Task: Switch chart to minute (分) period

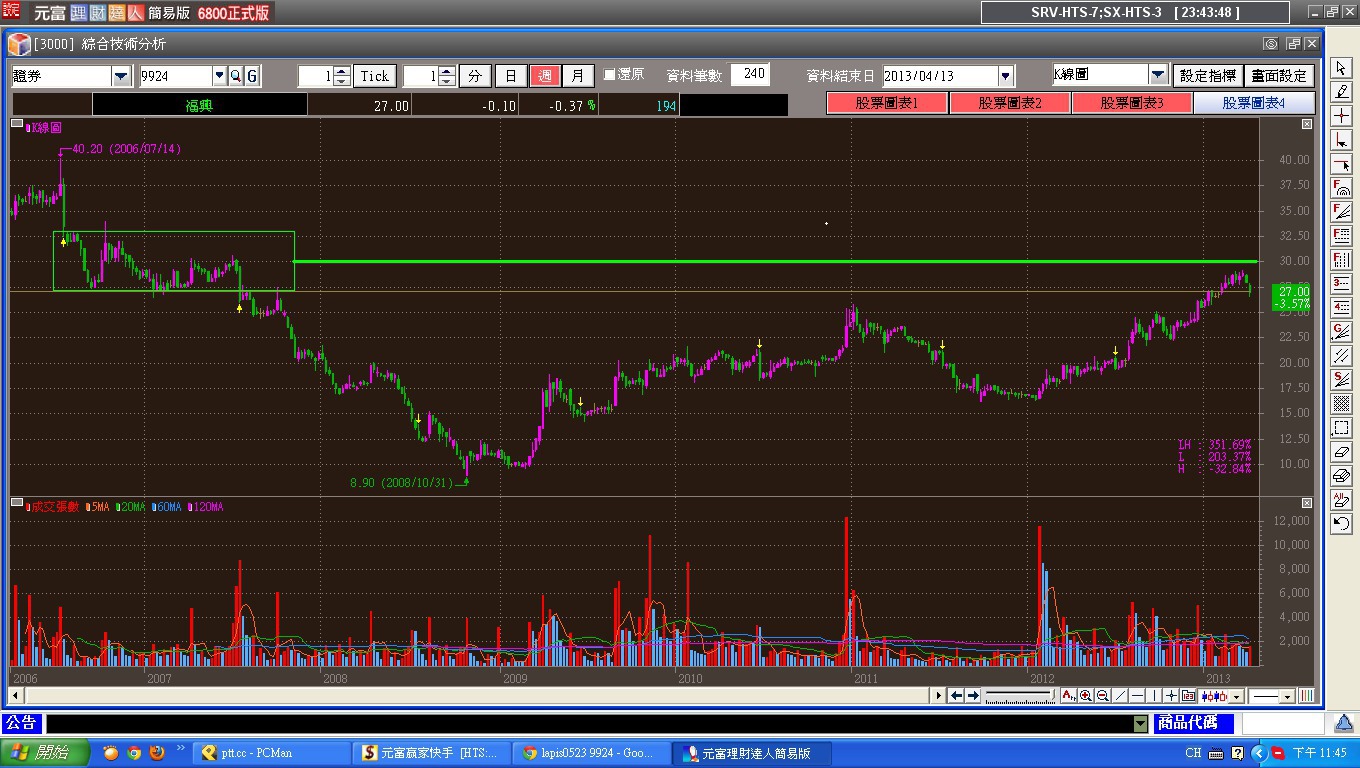Action: point(475,76)
